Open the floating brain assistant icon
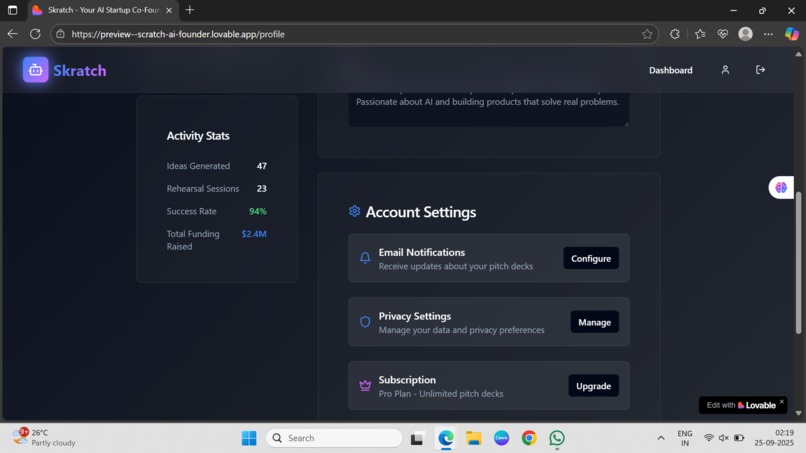This screenshot has width=806, height=453. coord(781,188)
